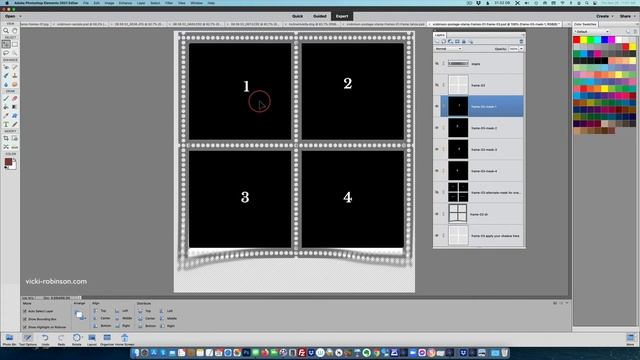
Task: Toggle visibility of frame-03 mask-3 layer
Action: point(437,149)
